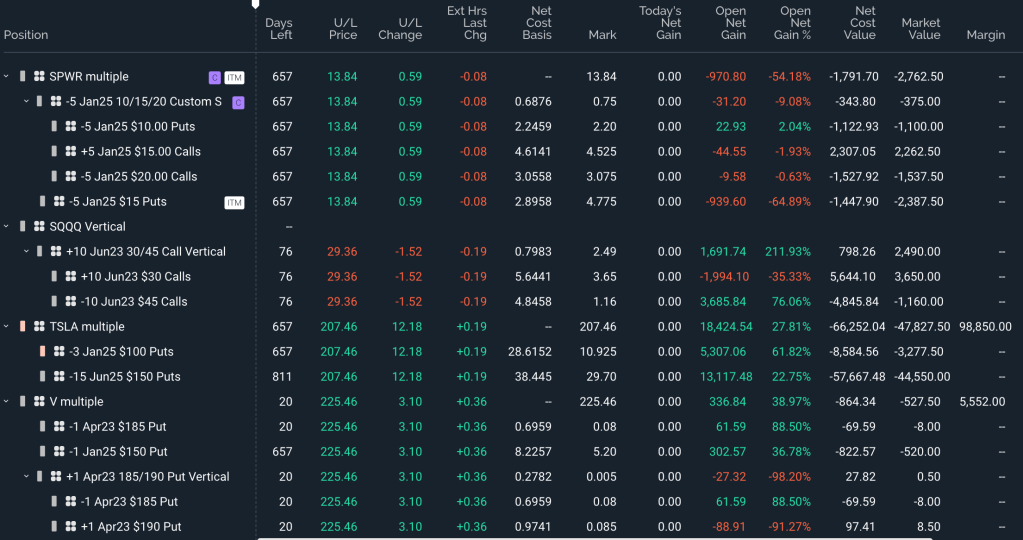
Task: Collapse the +1 Apr23 185/190 Put Vertical
Action: (x=26, y=477)
